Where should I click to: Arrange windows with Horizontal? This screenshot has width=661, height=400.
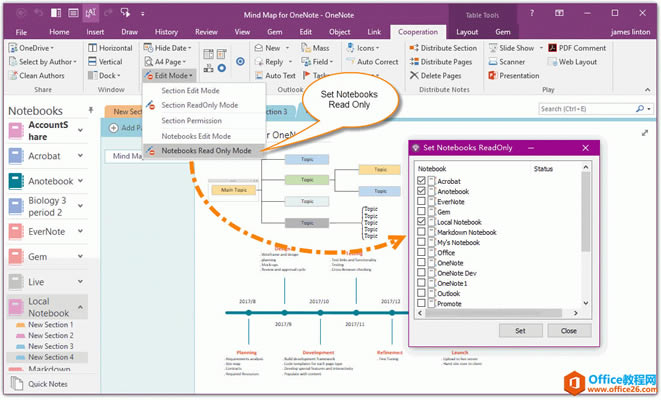[110, 48]
